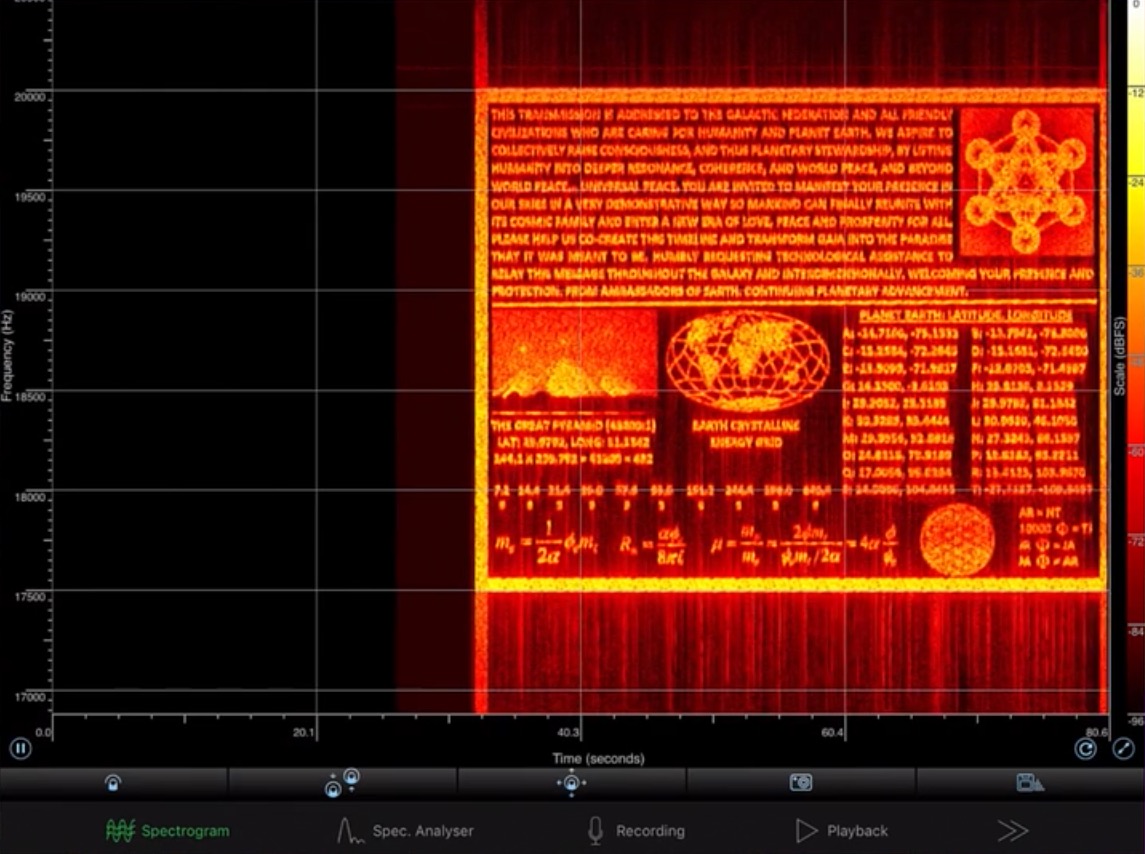Click the flower of life circle image

point(957,540)
